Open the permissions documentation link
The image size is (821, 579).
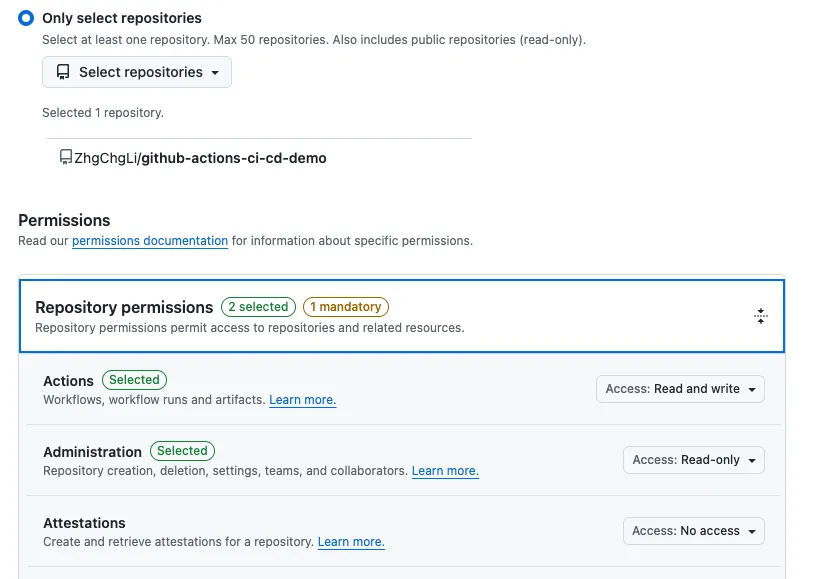coord(150,241)
